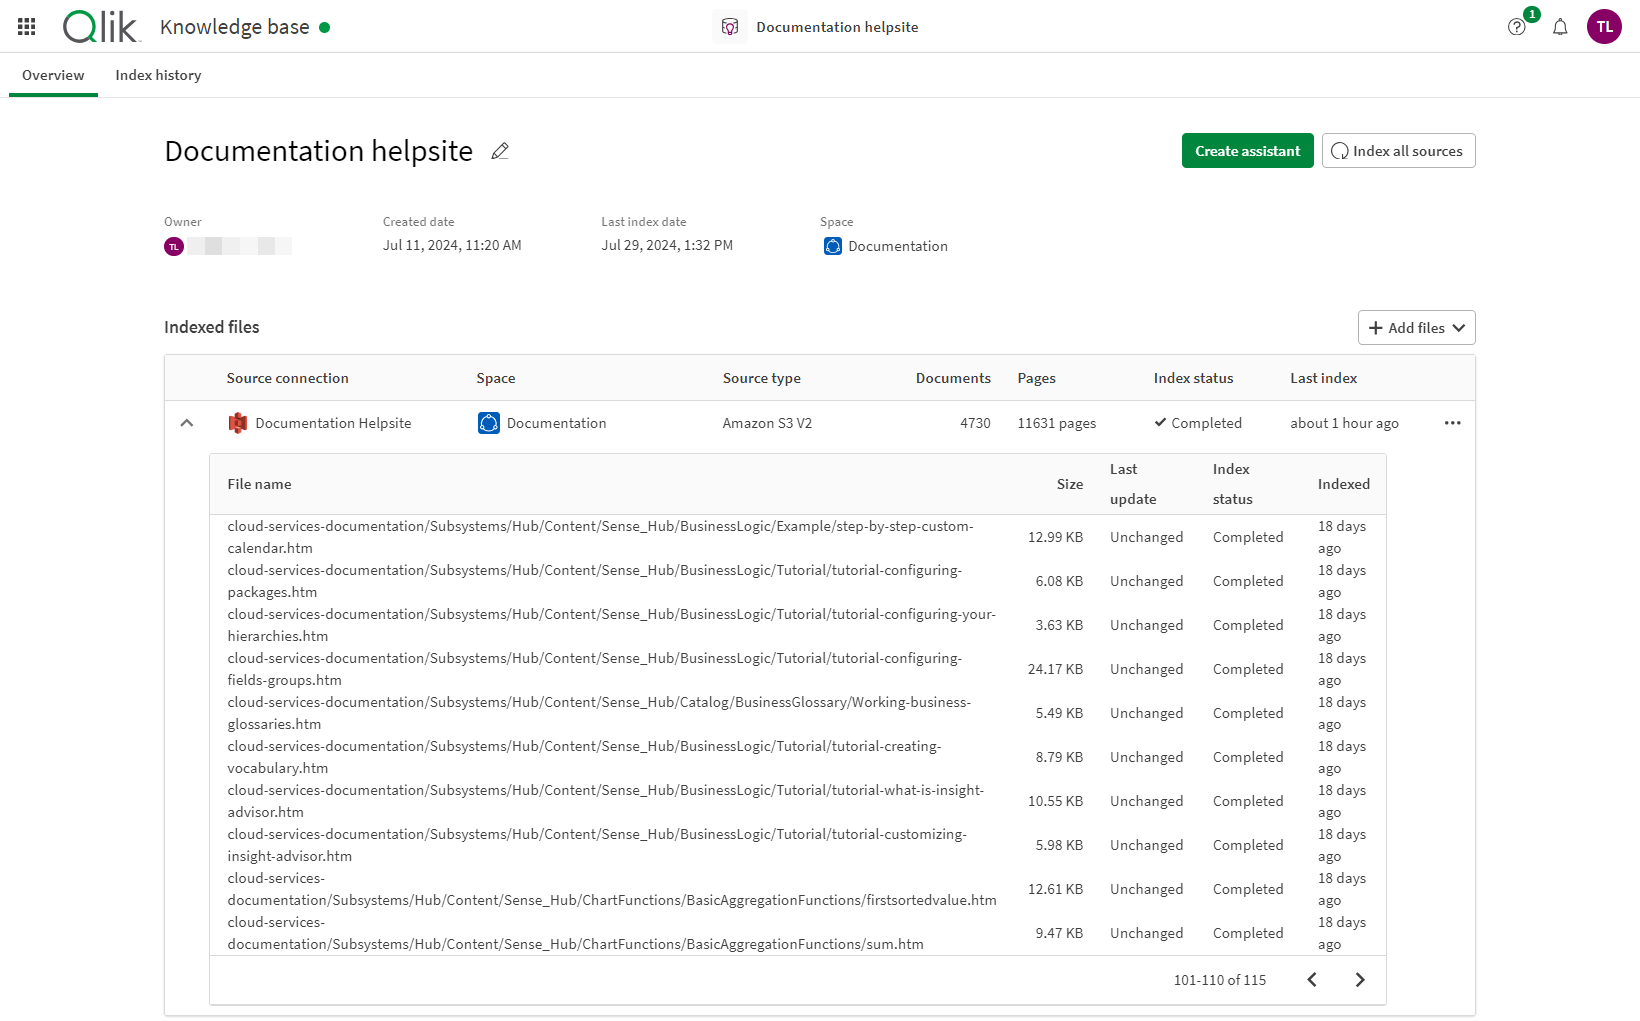Switch to the Index history tab
The width and height of the screenshot is (1640, 1021).
158,75
